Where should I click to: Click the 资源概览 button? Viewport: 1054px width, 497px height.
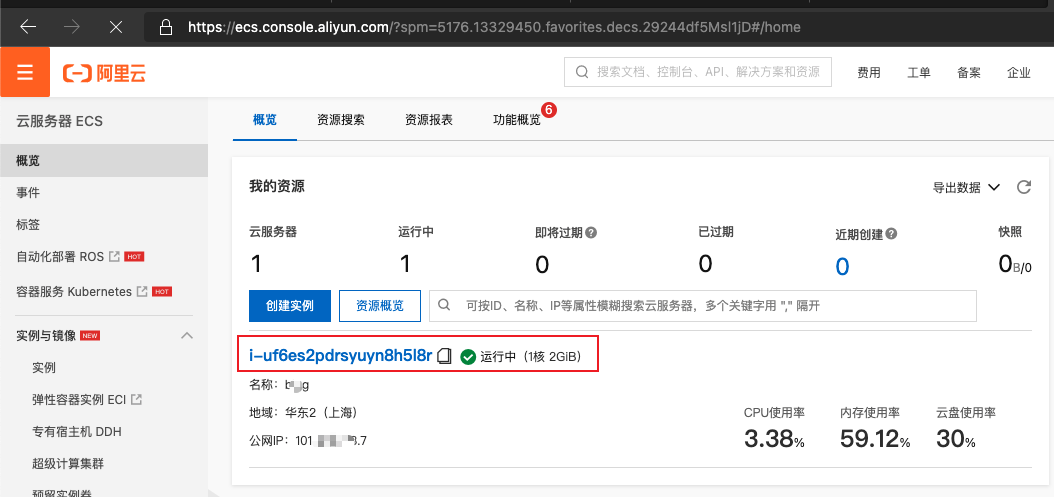point(380,306)
